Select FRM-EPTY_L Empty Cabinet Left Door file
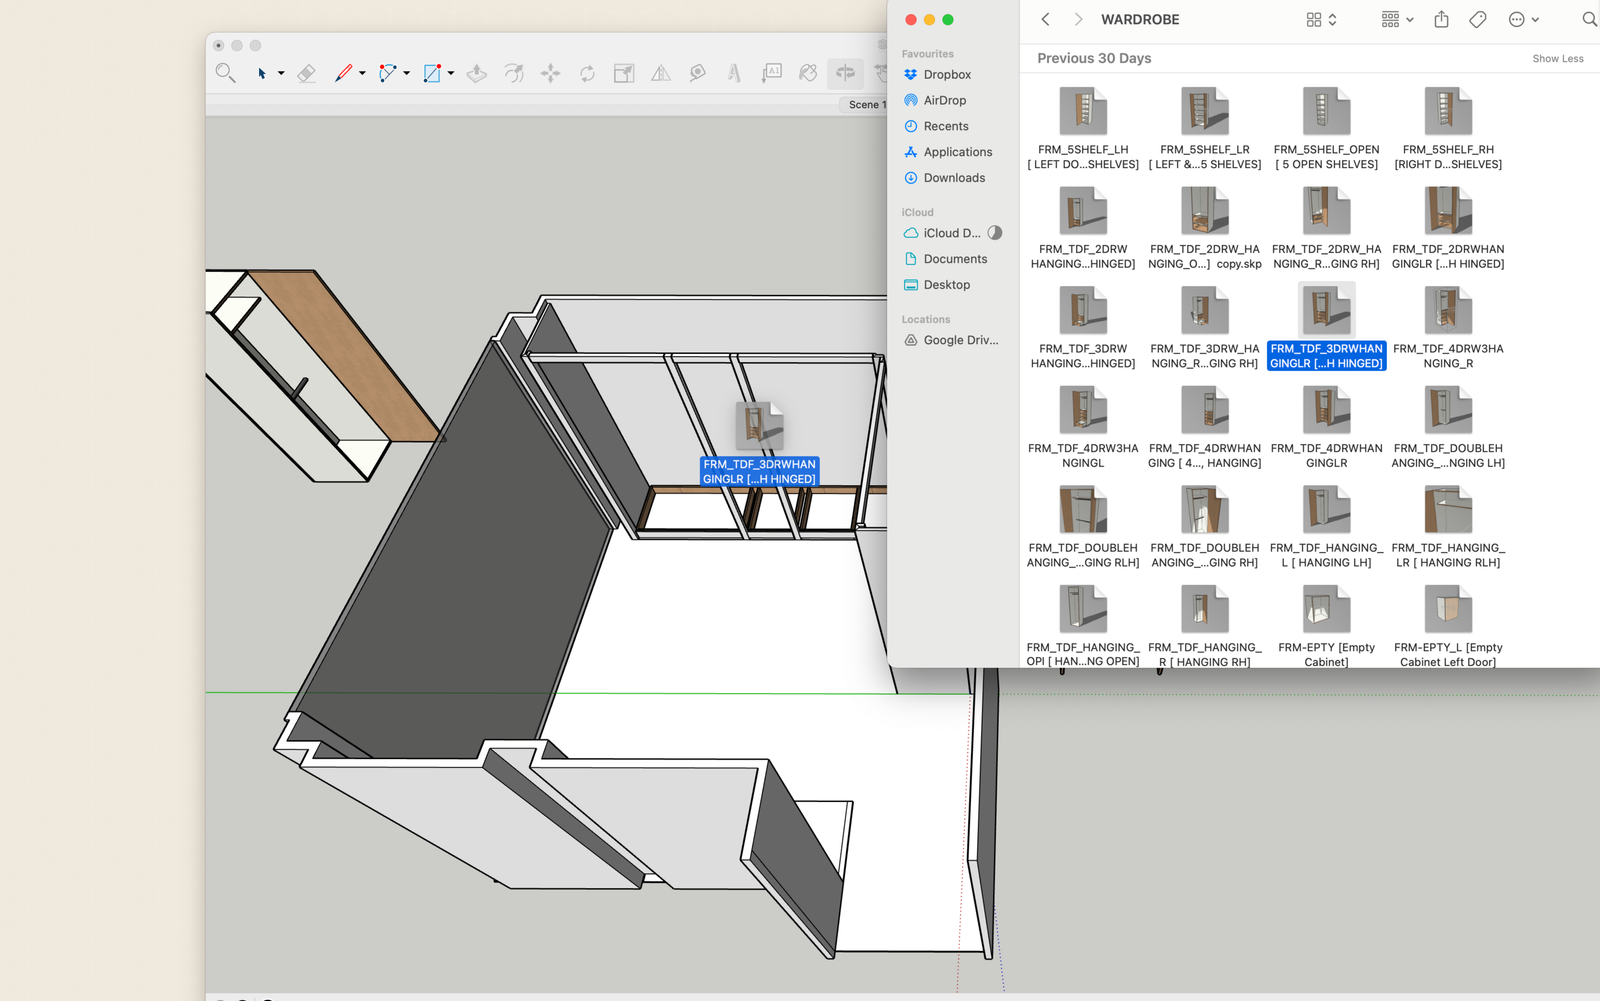The width and height of the screenshot is (1600, 1001). click(x=1448, y=609)
